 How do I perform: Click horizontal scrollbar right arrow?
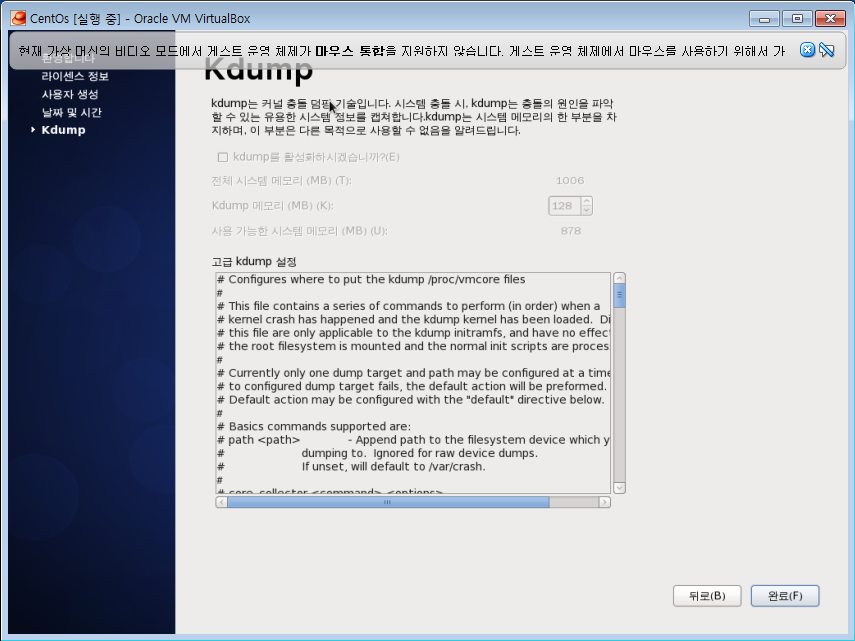pos(604,502)
